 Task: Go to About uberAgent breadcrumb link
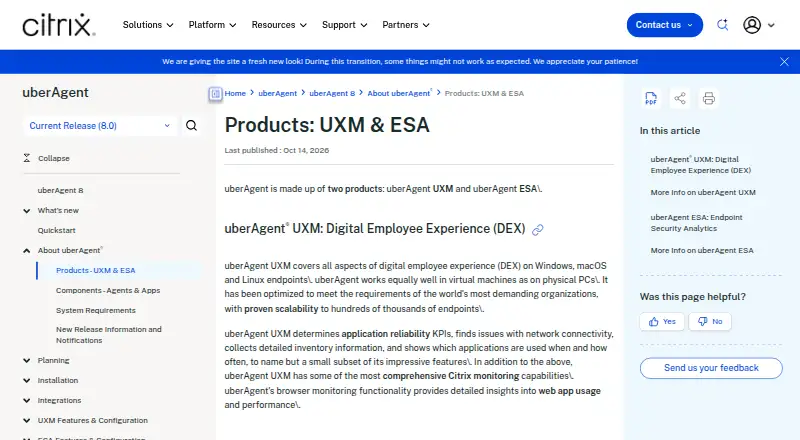(399, 93)
